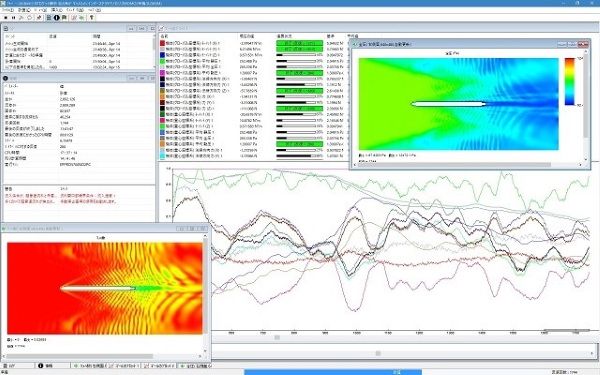
Task: Click the log panel's document icon in its header
Action: (6, 29)
